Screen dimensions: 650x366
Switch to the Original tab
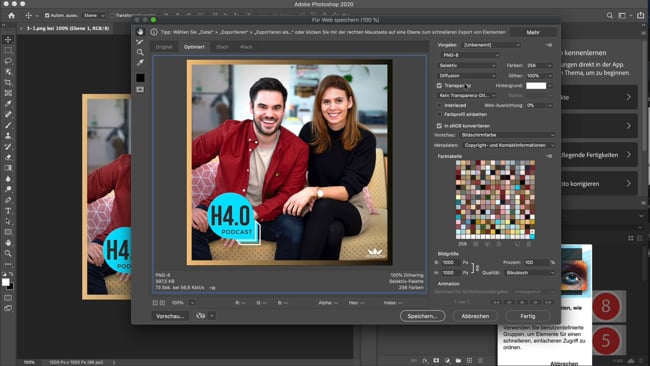(x=164, y=47)
